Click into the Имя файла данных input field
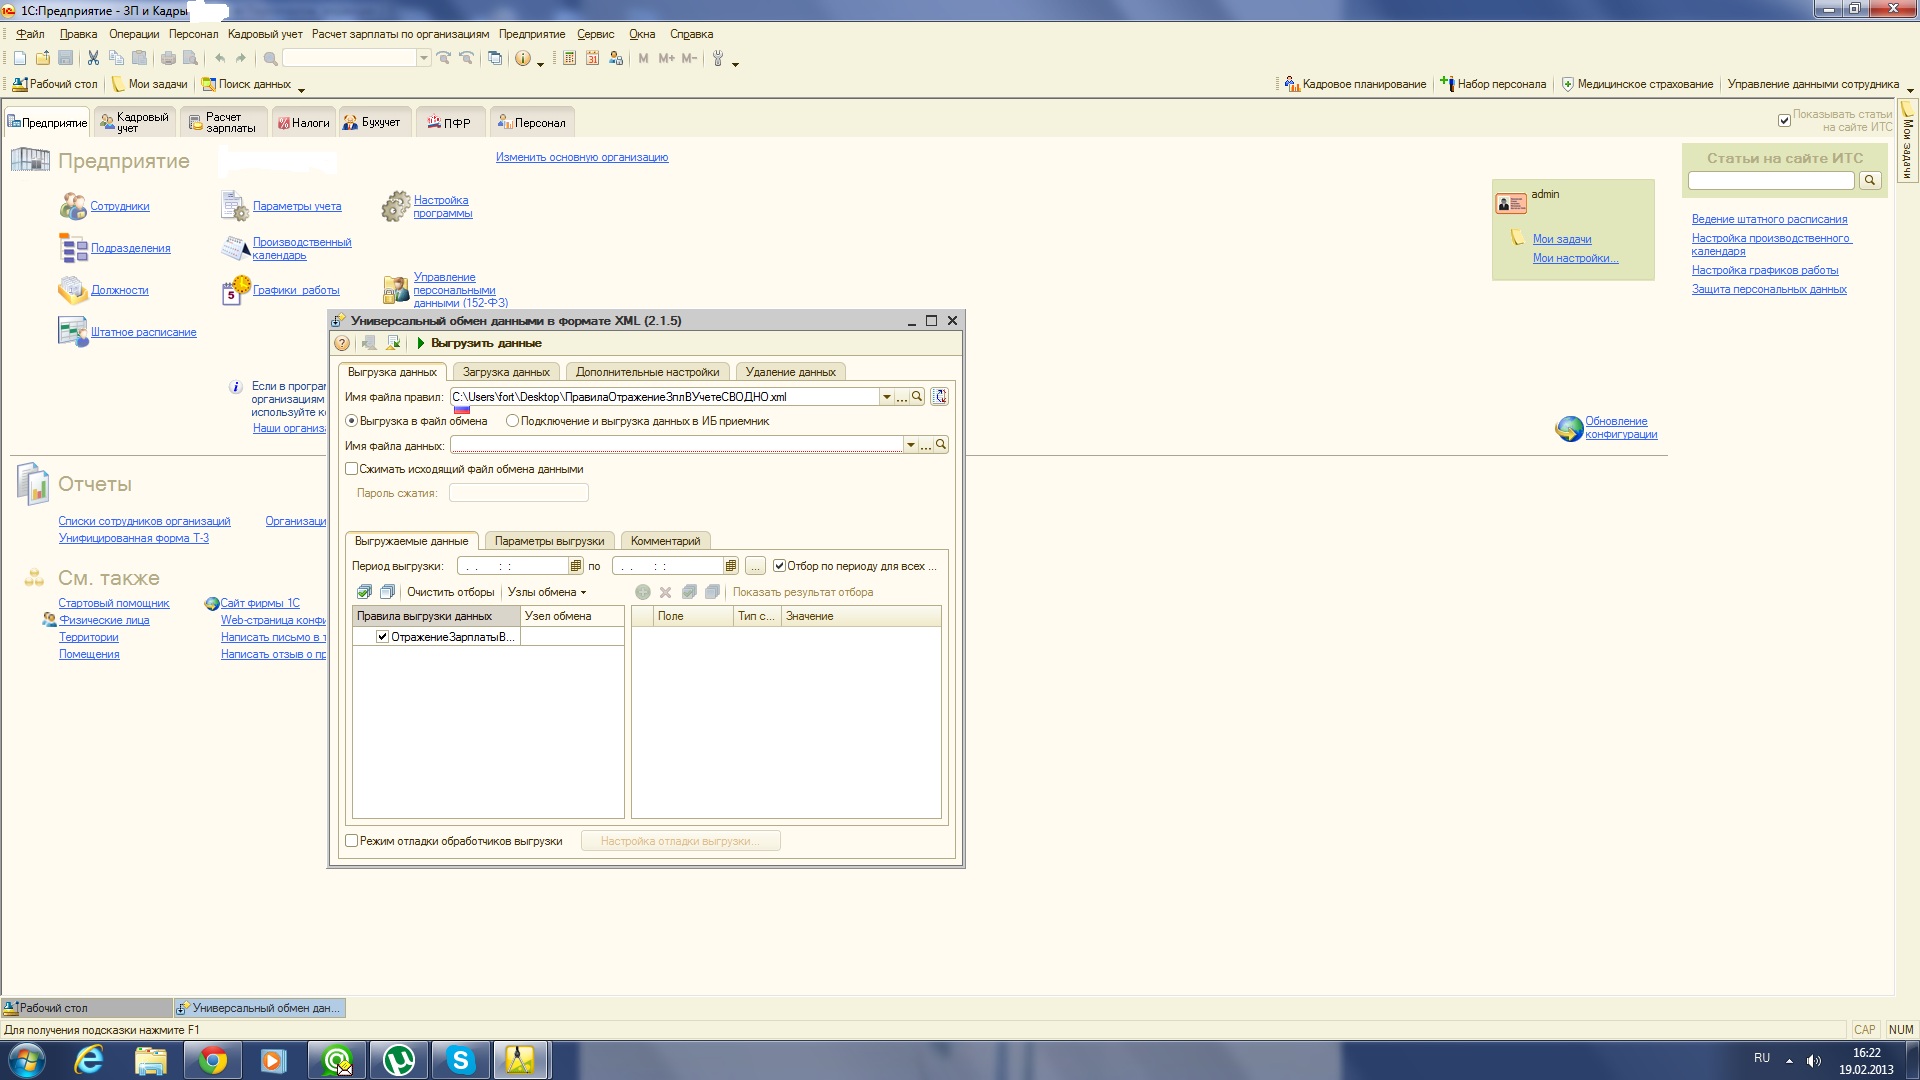This screenshot has height=1080, width=1920. (676, 445)
